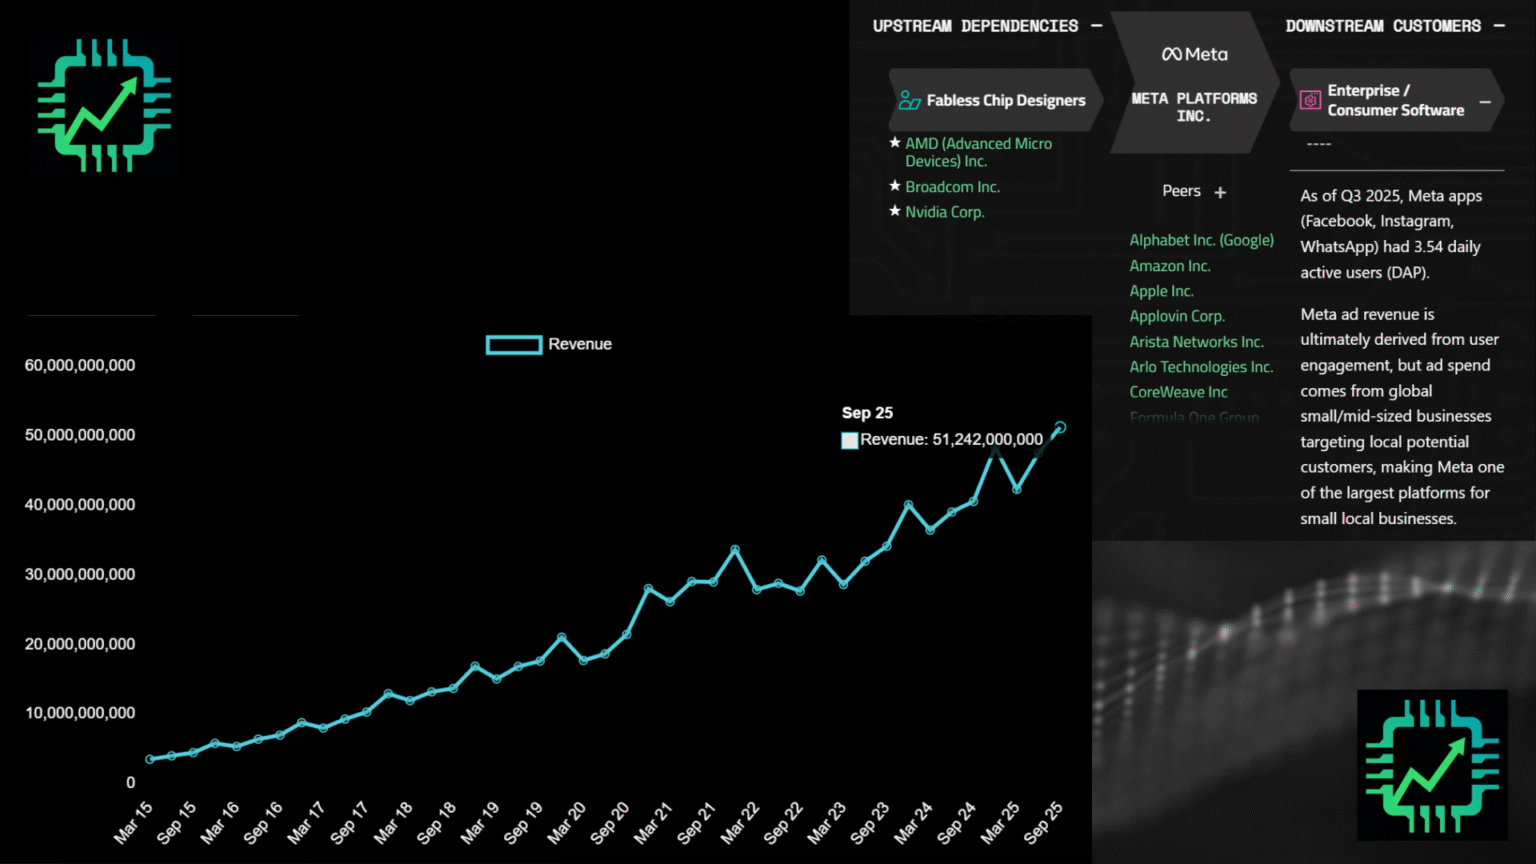The image size is (1536, 864).
Task: Click the star beside AMD
Action: (895, 143)
